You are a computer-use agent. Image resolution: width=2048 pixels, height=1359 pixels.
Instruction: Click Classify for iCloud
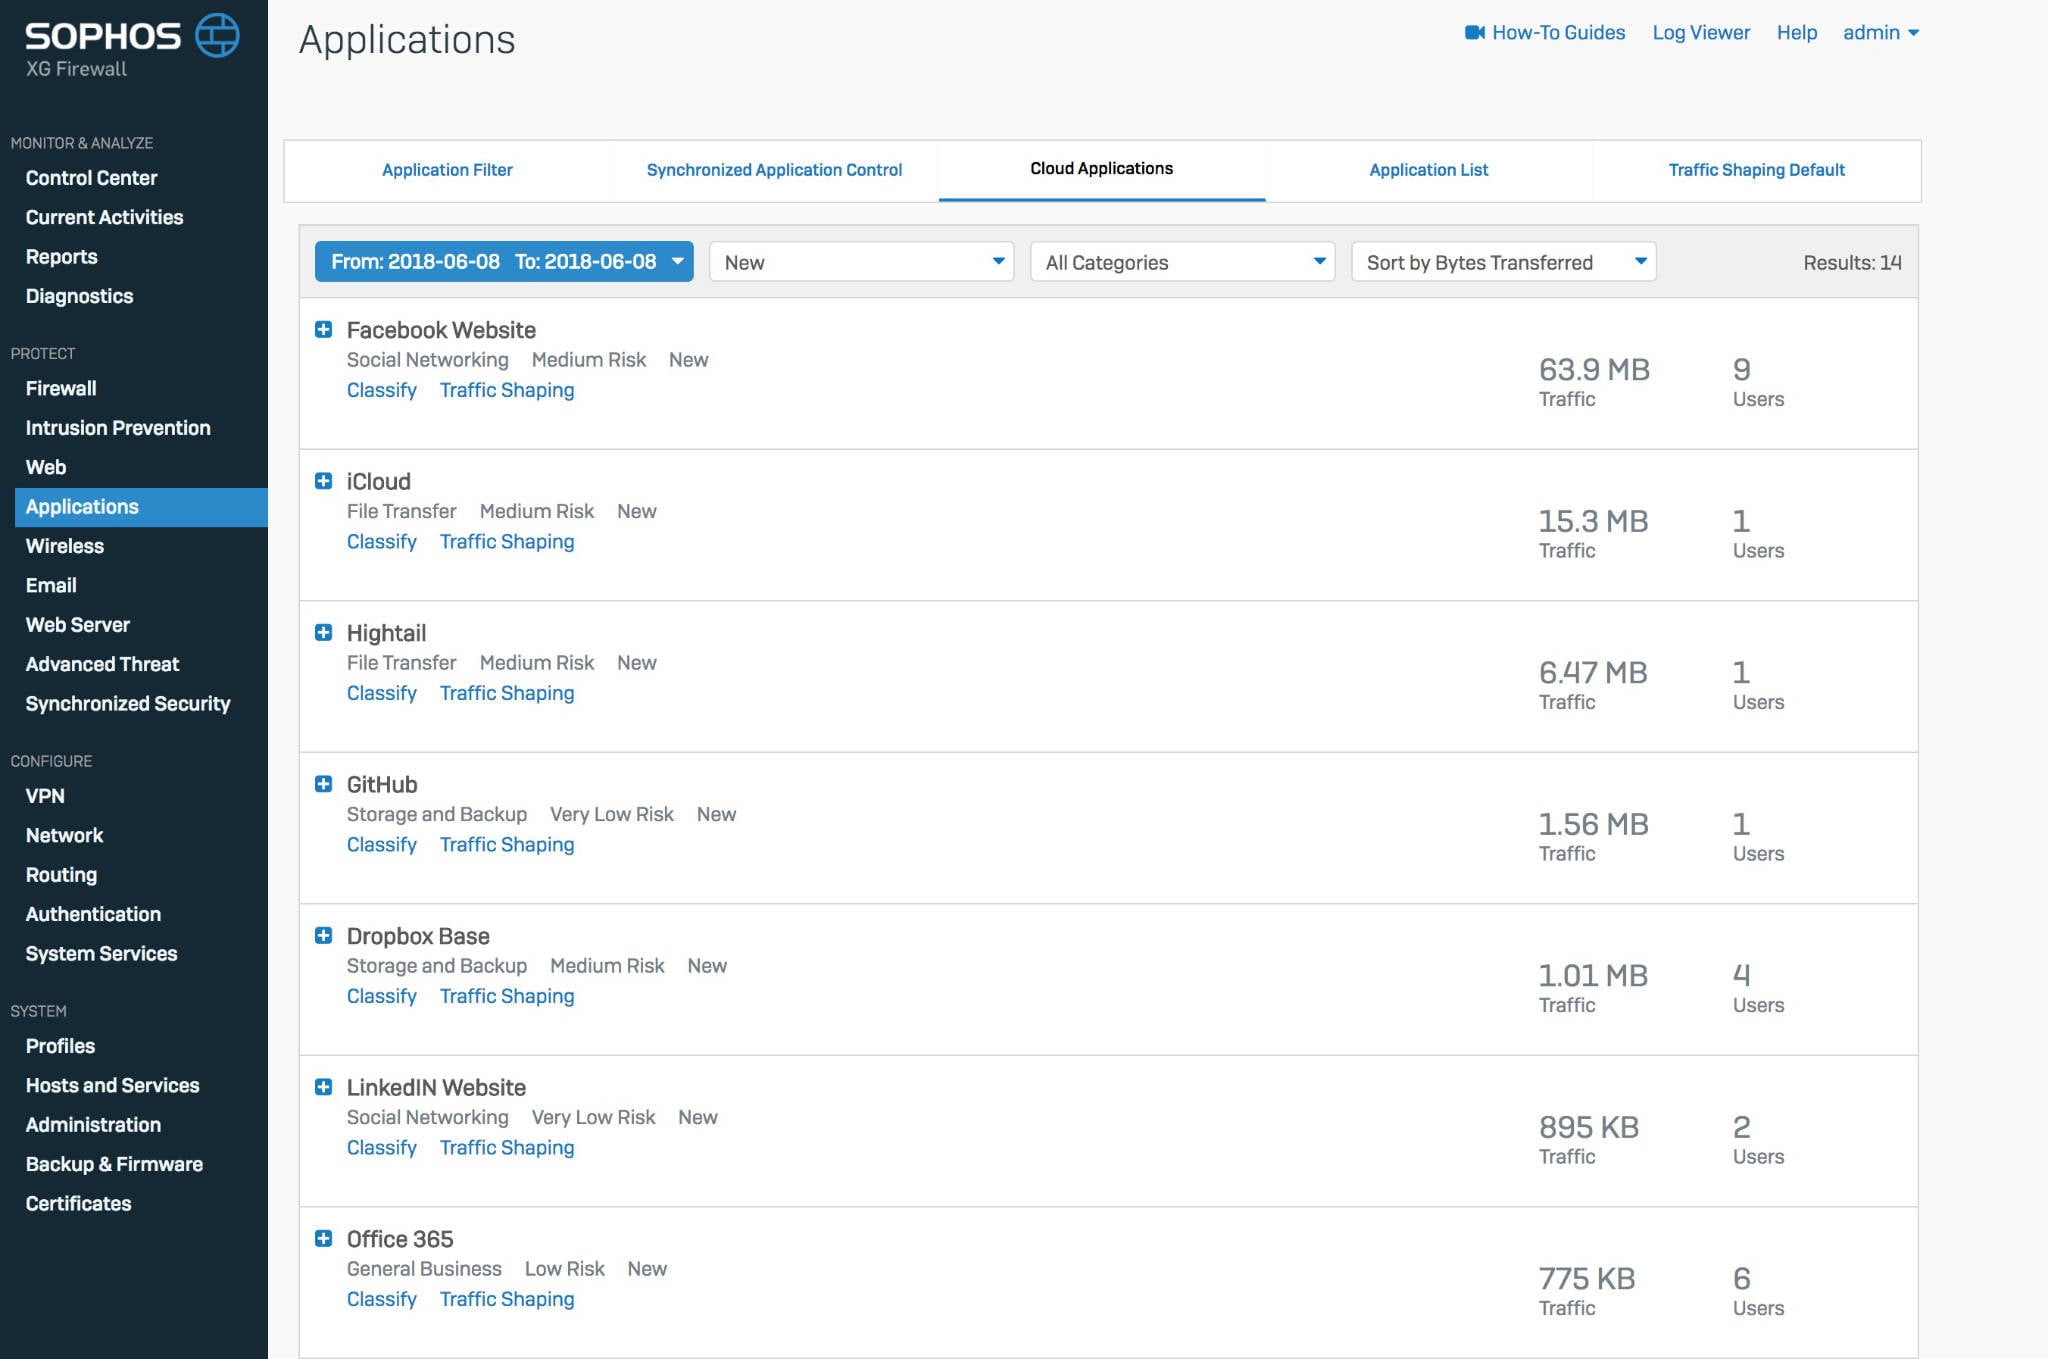click(x=382, y=541)
